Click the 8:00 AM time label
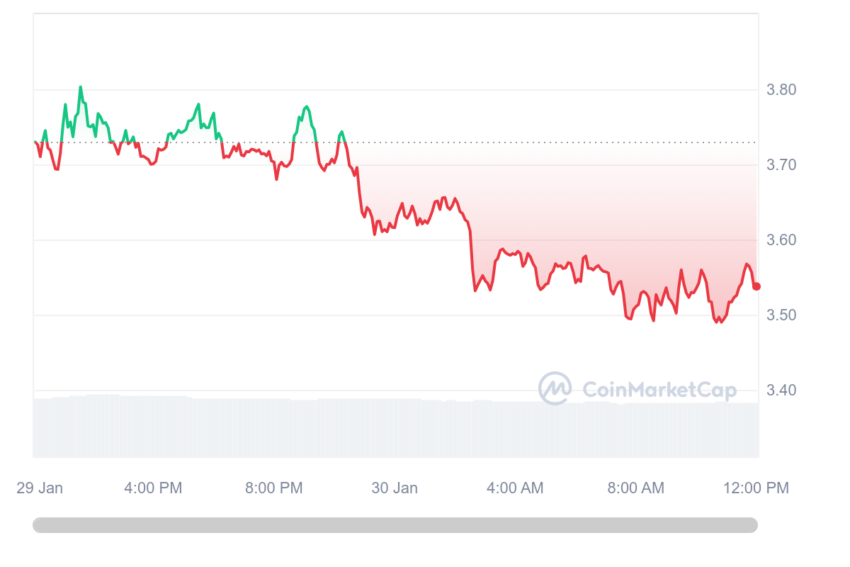The height and width of the screenshot is (567, 850). click(x=635, y=488)
